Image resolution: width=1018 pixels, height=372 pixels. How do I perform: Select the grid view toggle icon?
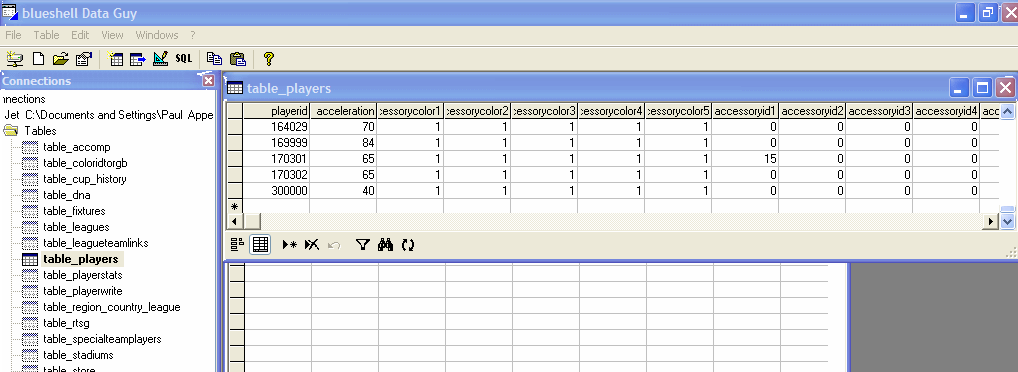[x=260, y=245]
